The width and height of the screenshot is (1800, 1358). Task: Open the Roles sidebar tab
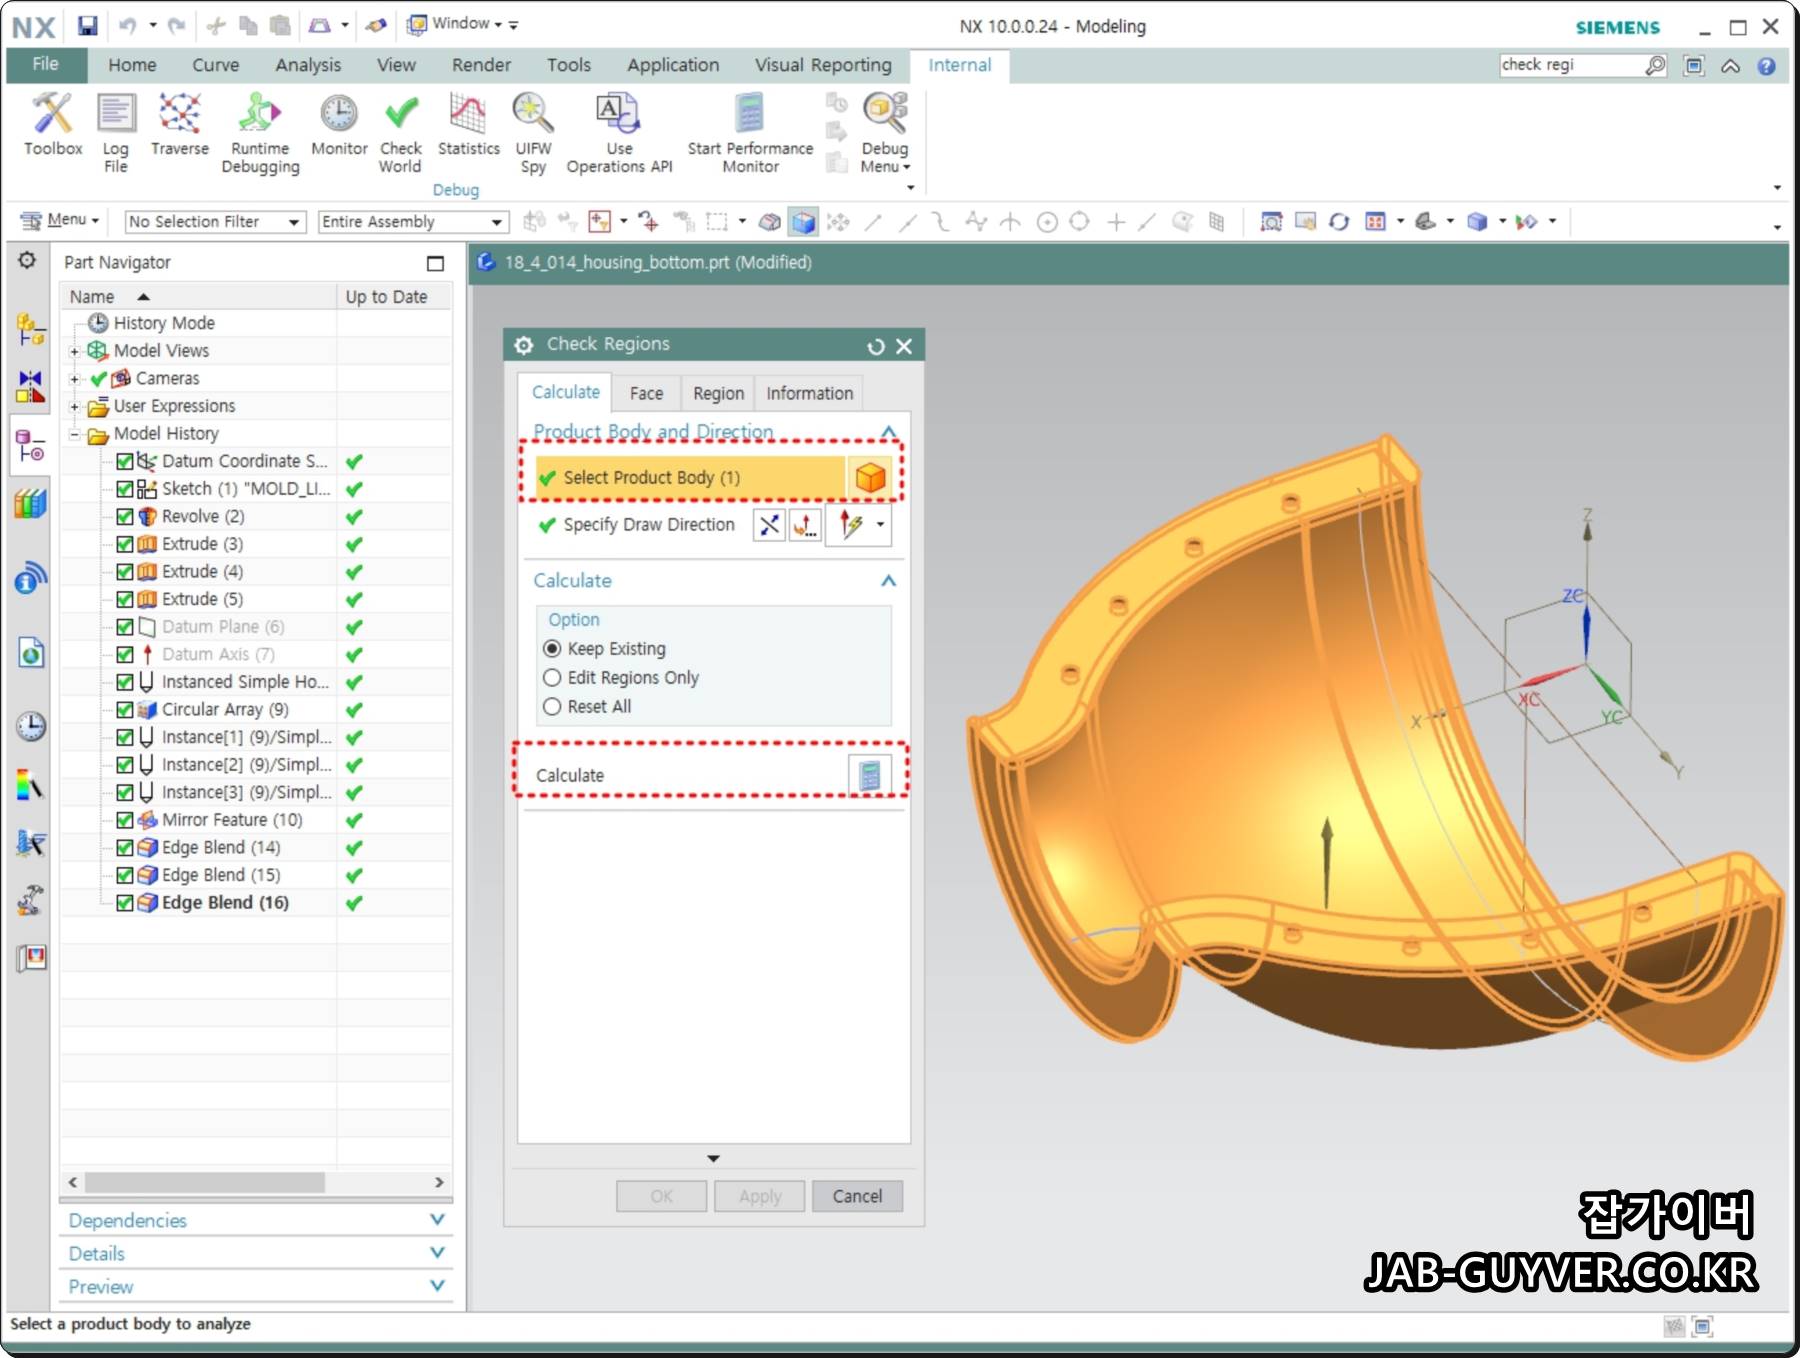[30, 959]
